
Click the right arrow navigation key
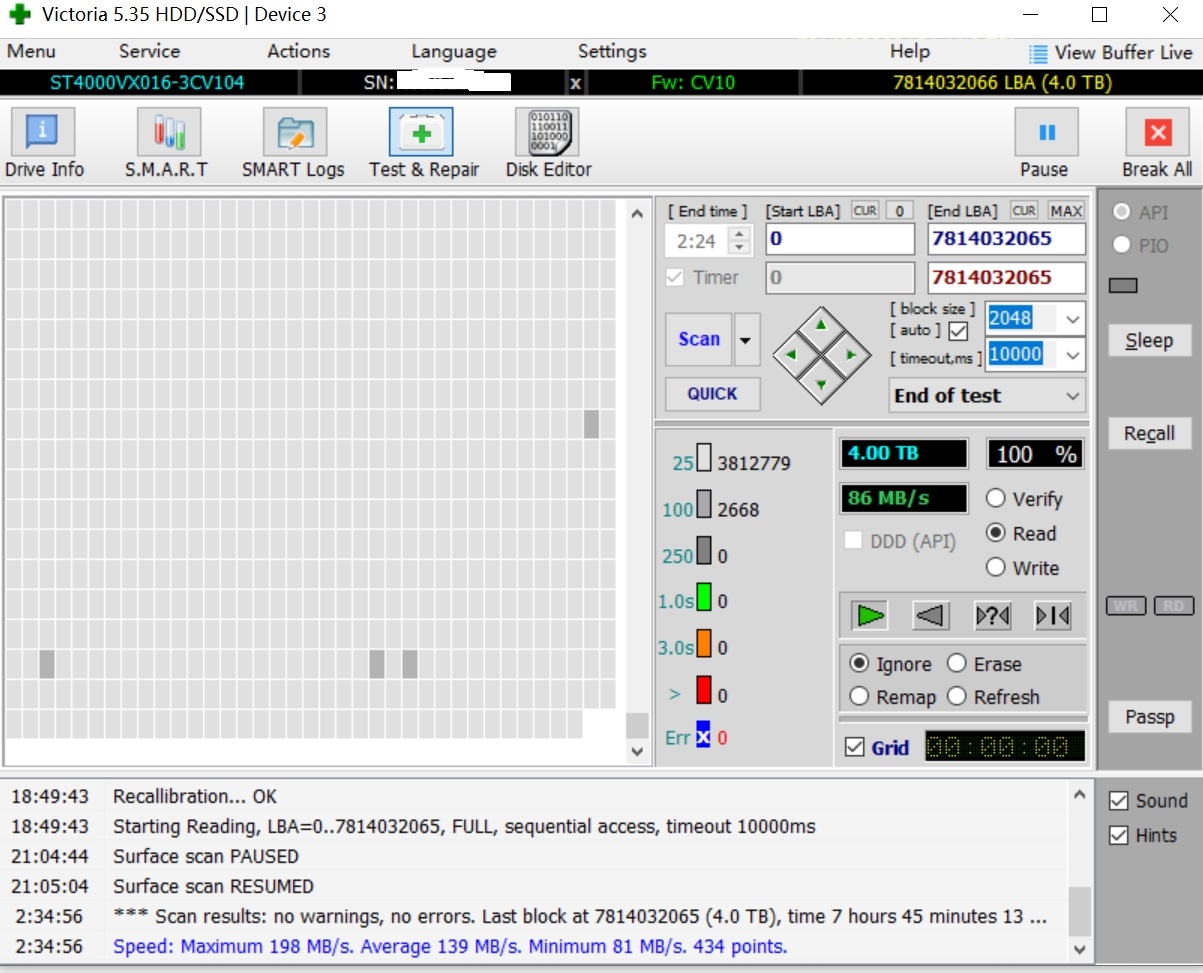[x=851, y=355]
